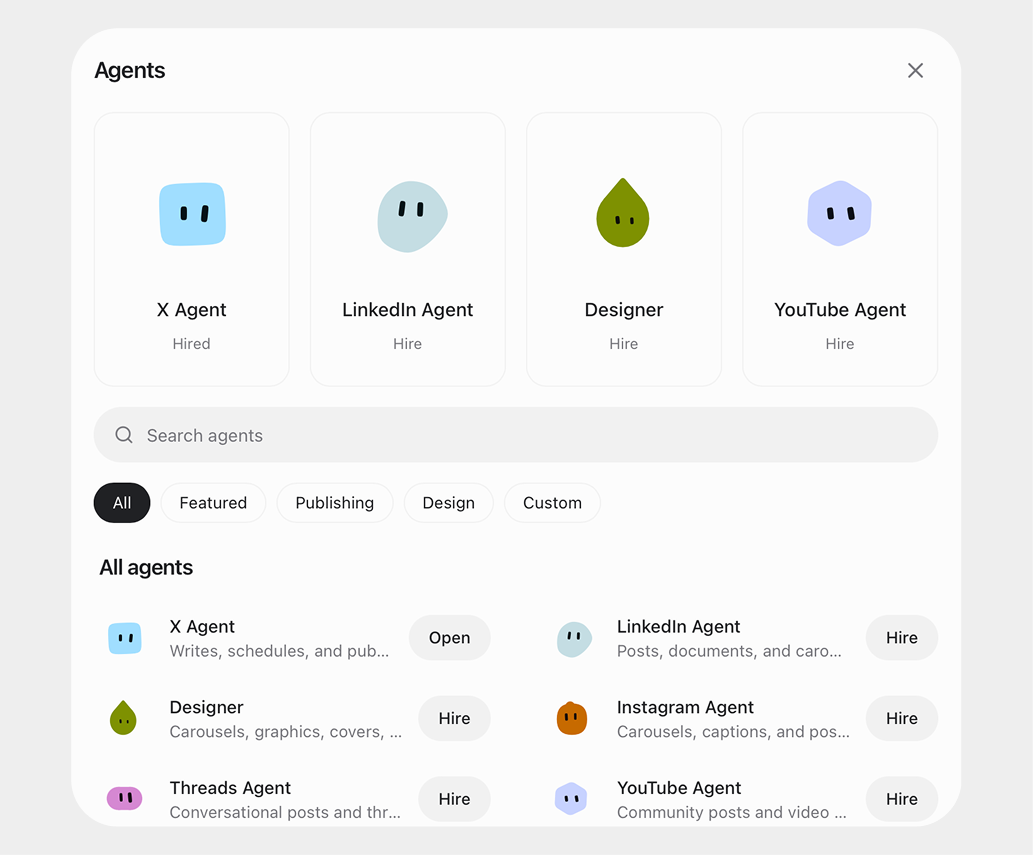
Task: Click the Designer name in the list
Action: 206,707
